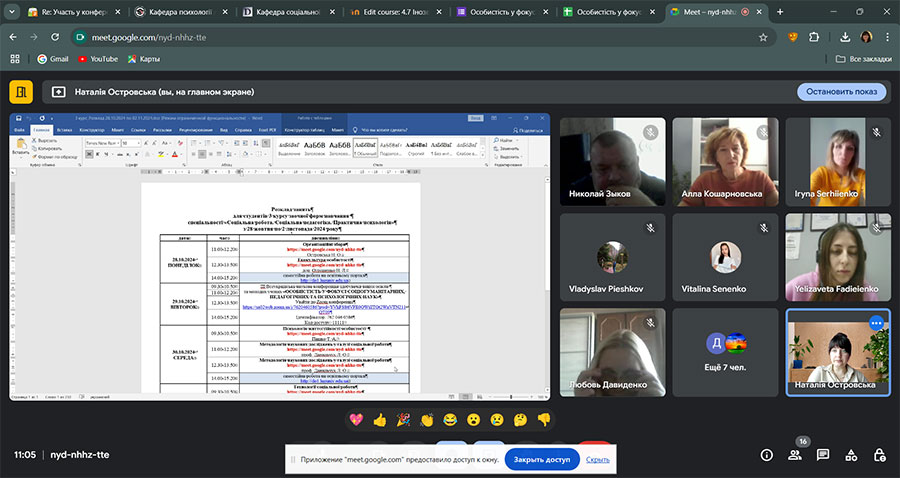Open the activities panel icon
900x478 pixels.
(x=851, y=454)
